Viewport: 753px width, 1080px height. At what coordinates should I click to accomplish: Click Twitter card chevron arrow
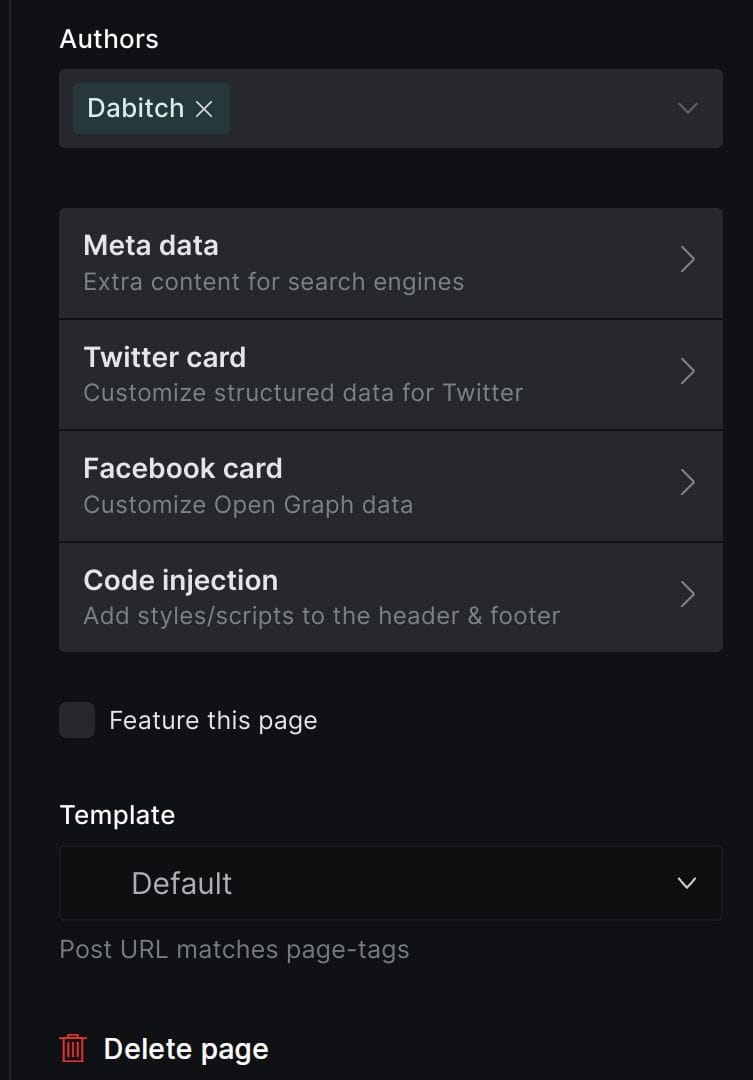tap(688, 371)
